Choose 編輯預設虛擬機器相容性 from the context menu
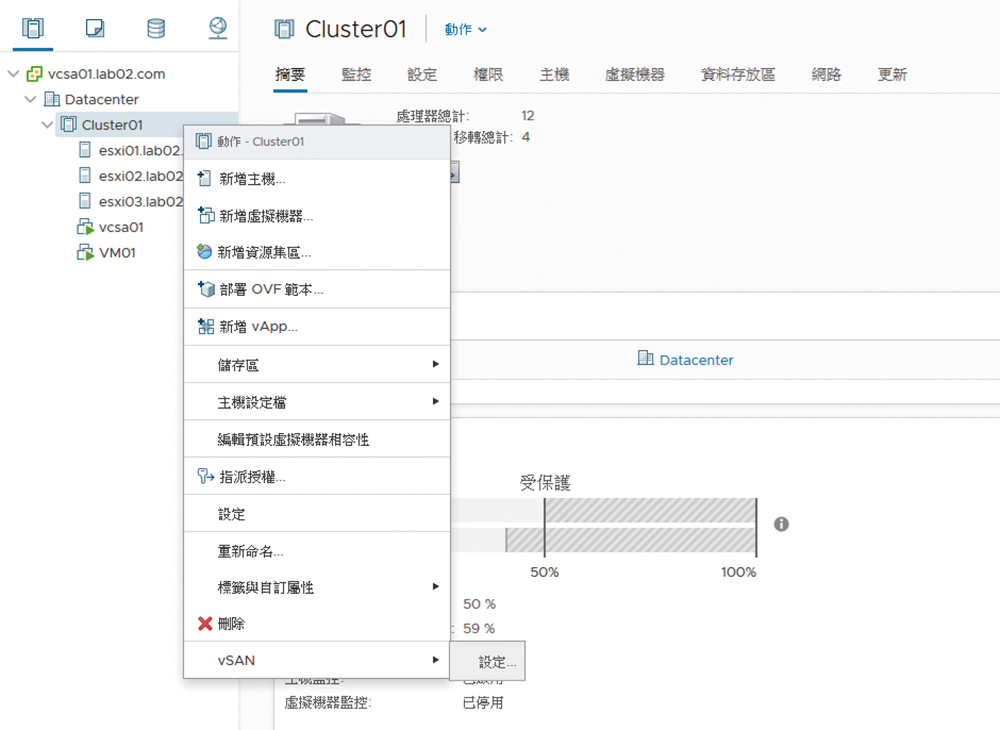Image resolution: width=1000 pixels, height=730 pixels. (x=317, y=439)
